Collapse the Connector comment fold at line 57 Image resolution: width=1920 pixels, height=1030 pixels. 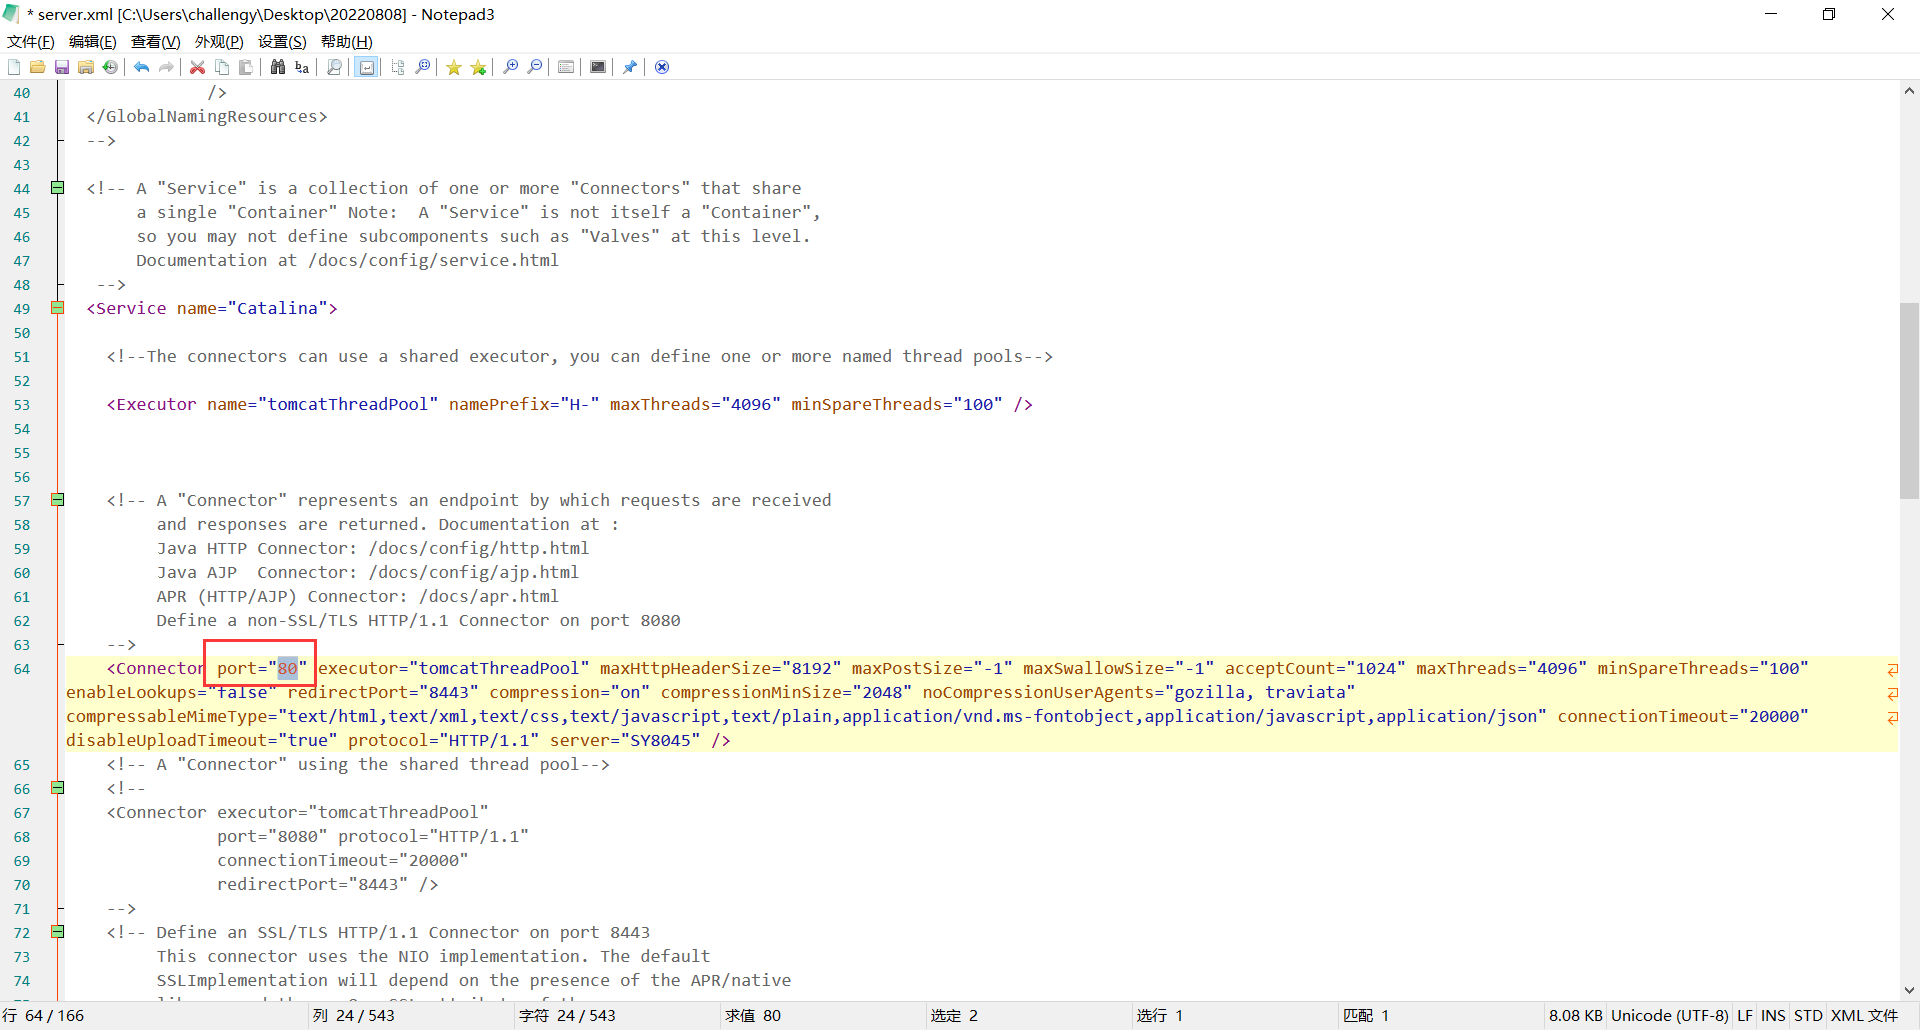coord(58,500)
